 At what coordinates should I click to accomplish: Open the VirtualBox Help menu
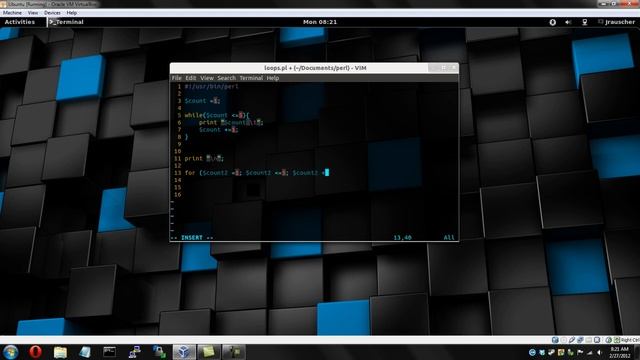click(71, 13)
